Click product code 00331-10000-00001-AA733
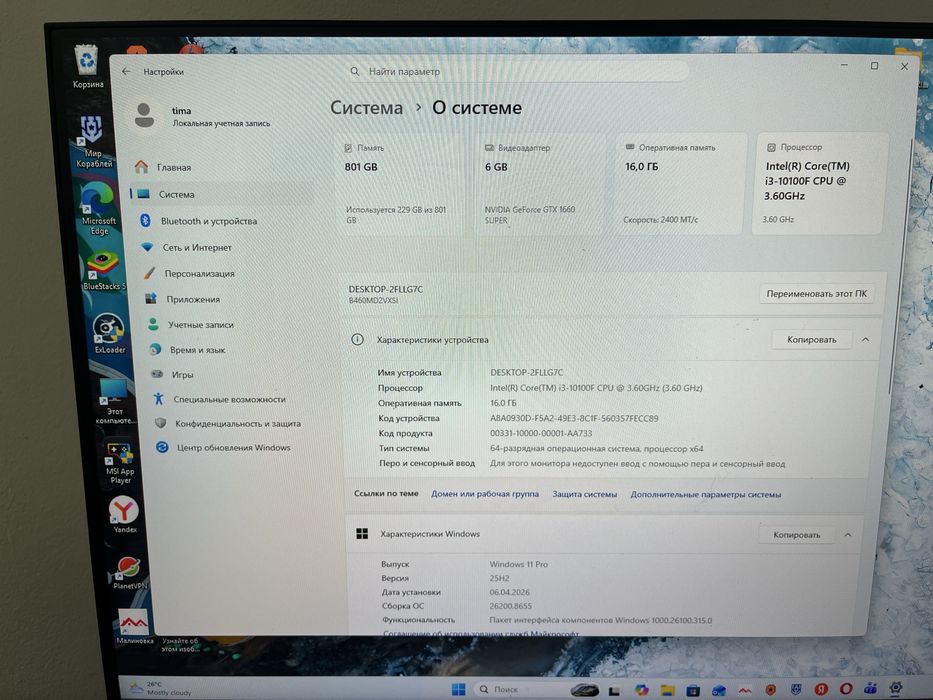The width and height of the screenshot is (933, 700). pos(541,433)
